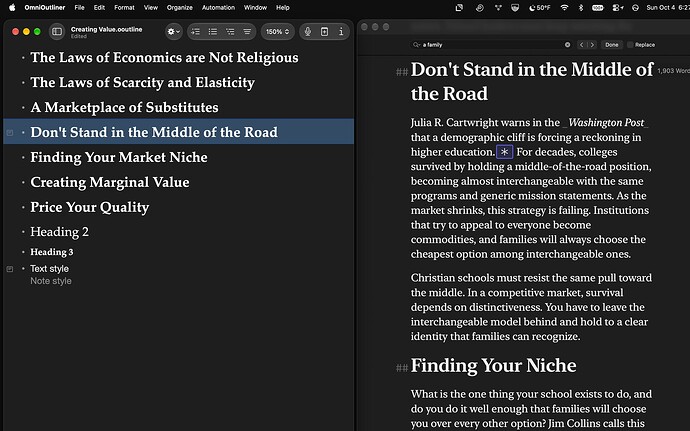
Task: Click the heading marker beside Finding Your Niche
Action: 402,368
